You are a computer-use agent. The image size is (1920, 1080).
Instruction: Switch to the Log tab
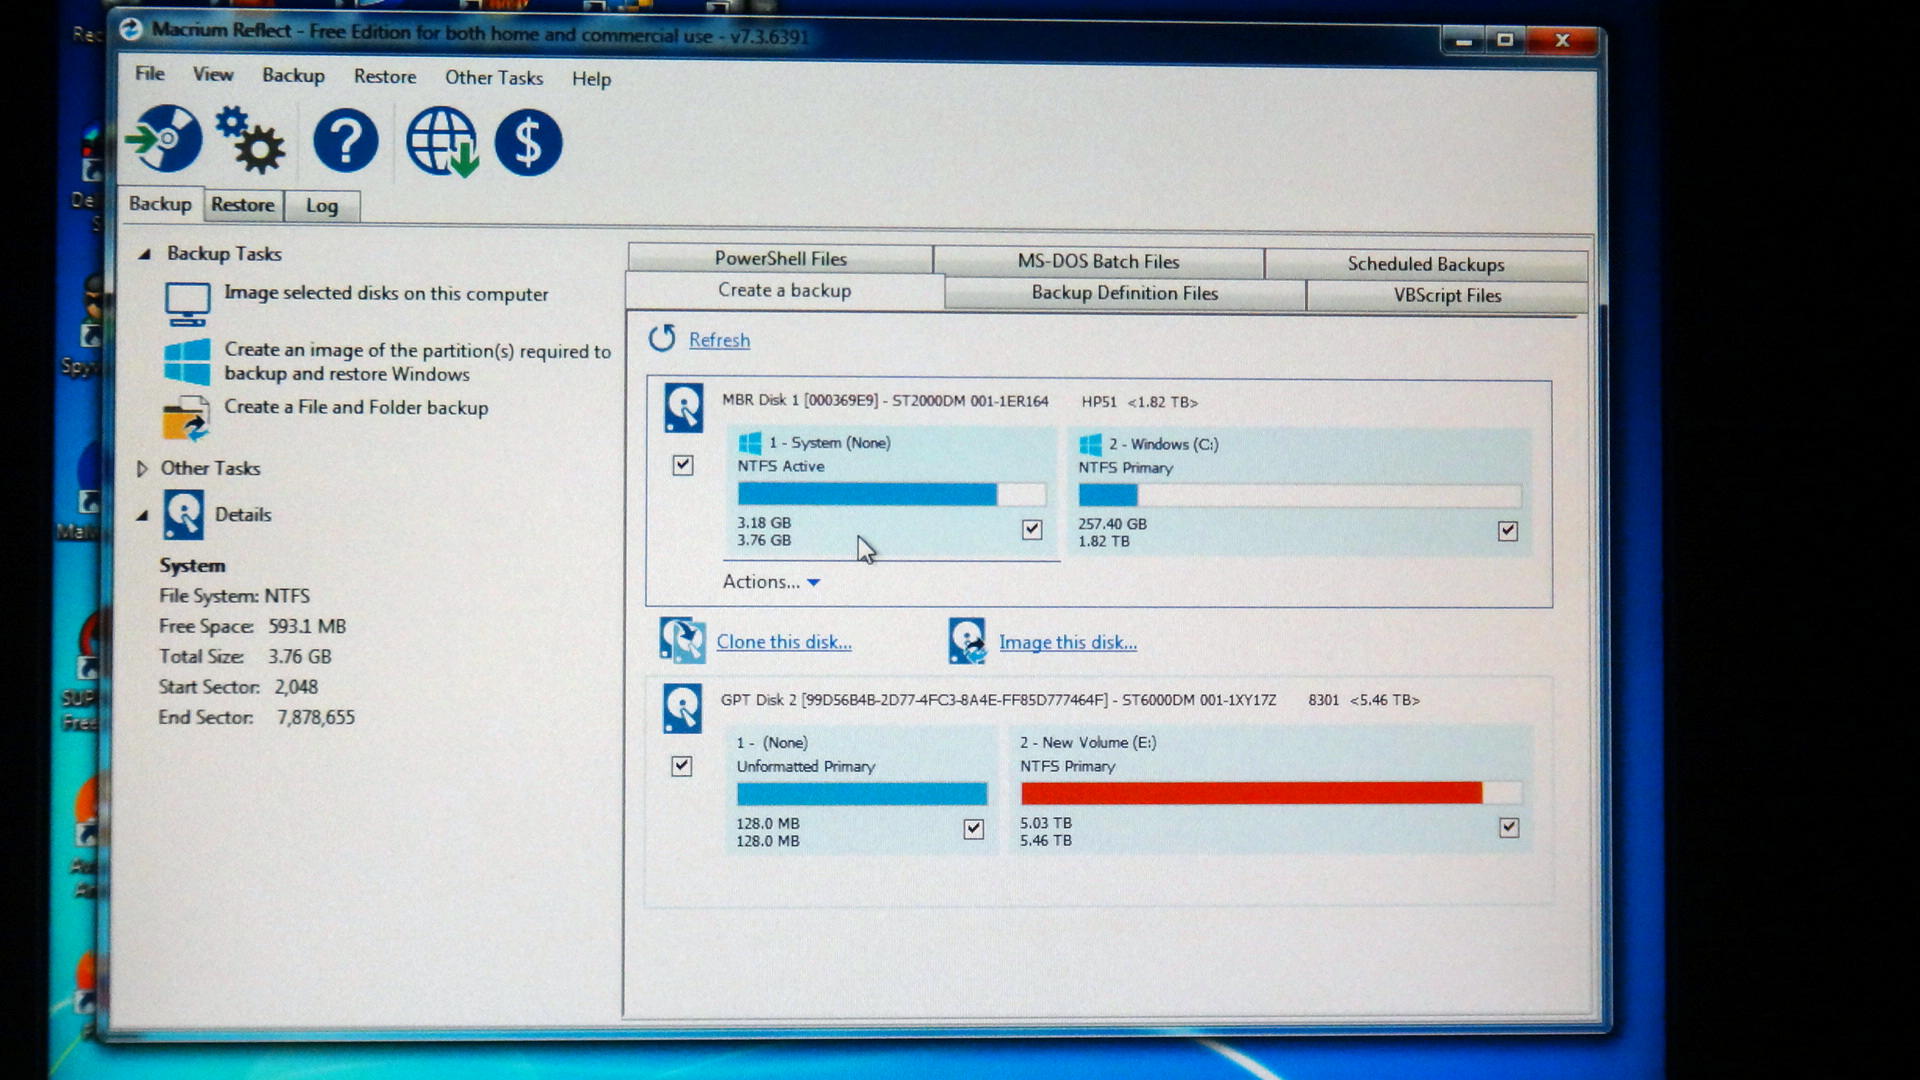pos(322,206)
